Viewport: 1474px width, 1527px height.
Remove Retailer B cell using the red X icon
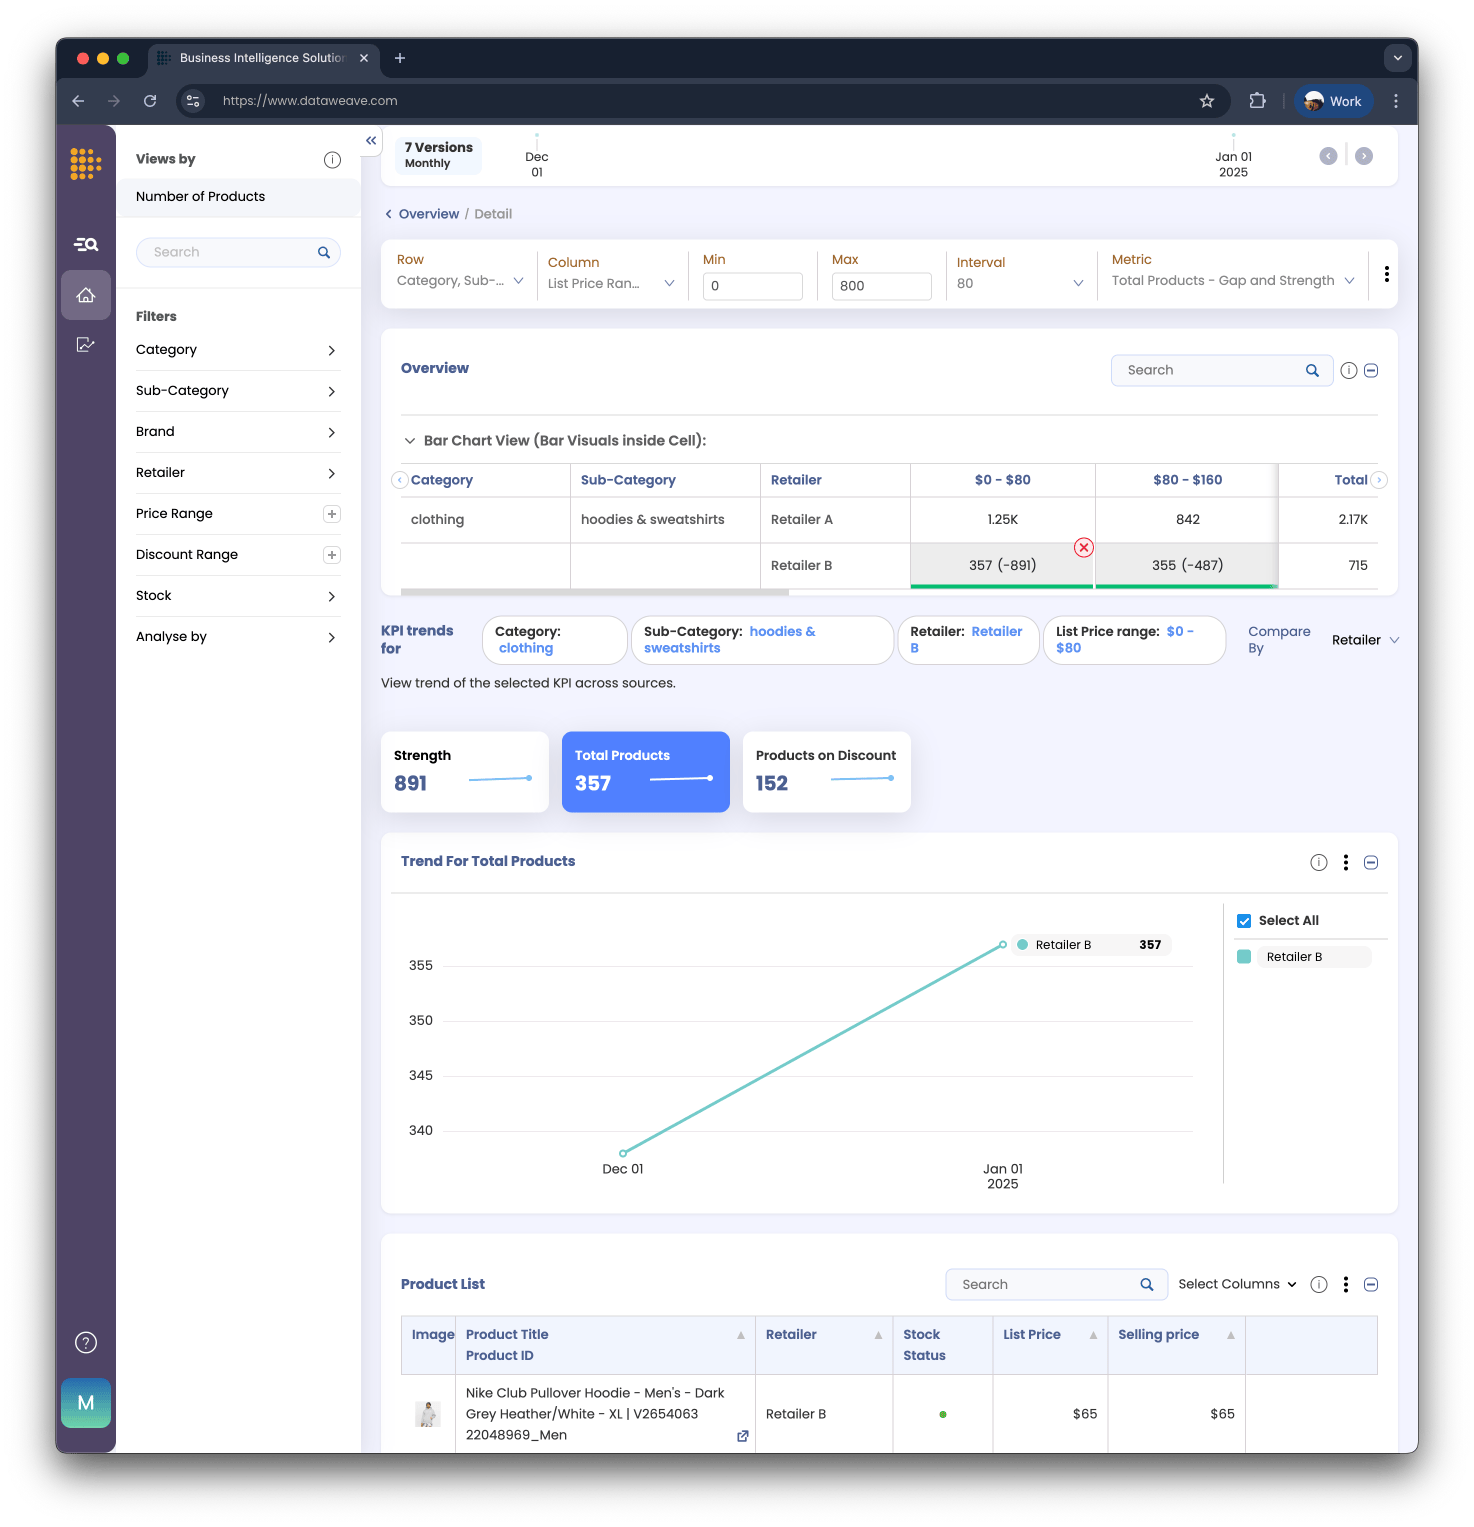click(x=1083, y=547)
